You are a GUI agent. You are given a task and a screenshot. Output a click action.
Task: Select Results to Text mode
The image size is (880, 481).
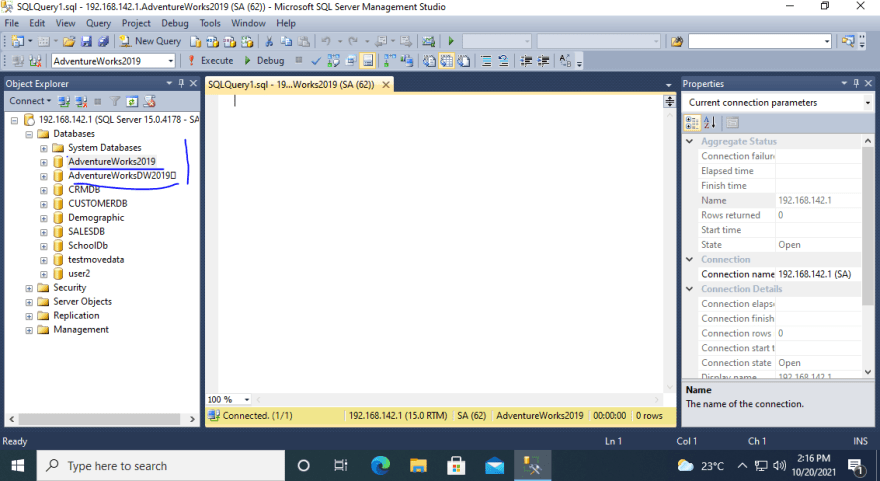click(429, 61)
